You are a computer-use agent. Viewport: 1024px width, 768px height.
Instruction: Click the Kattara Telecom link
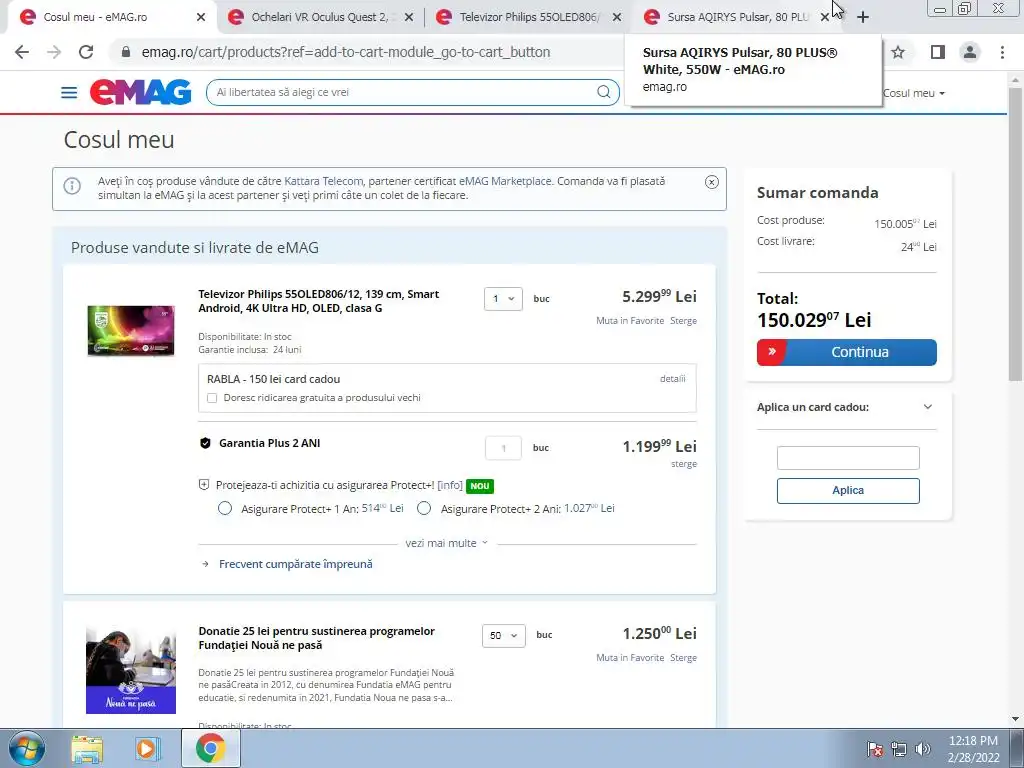[323, 181]
